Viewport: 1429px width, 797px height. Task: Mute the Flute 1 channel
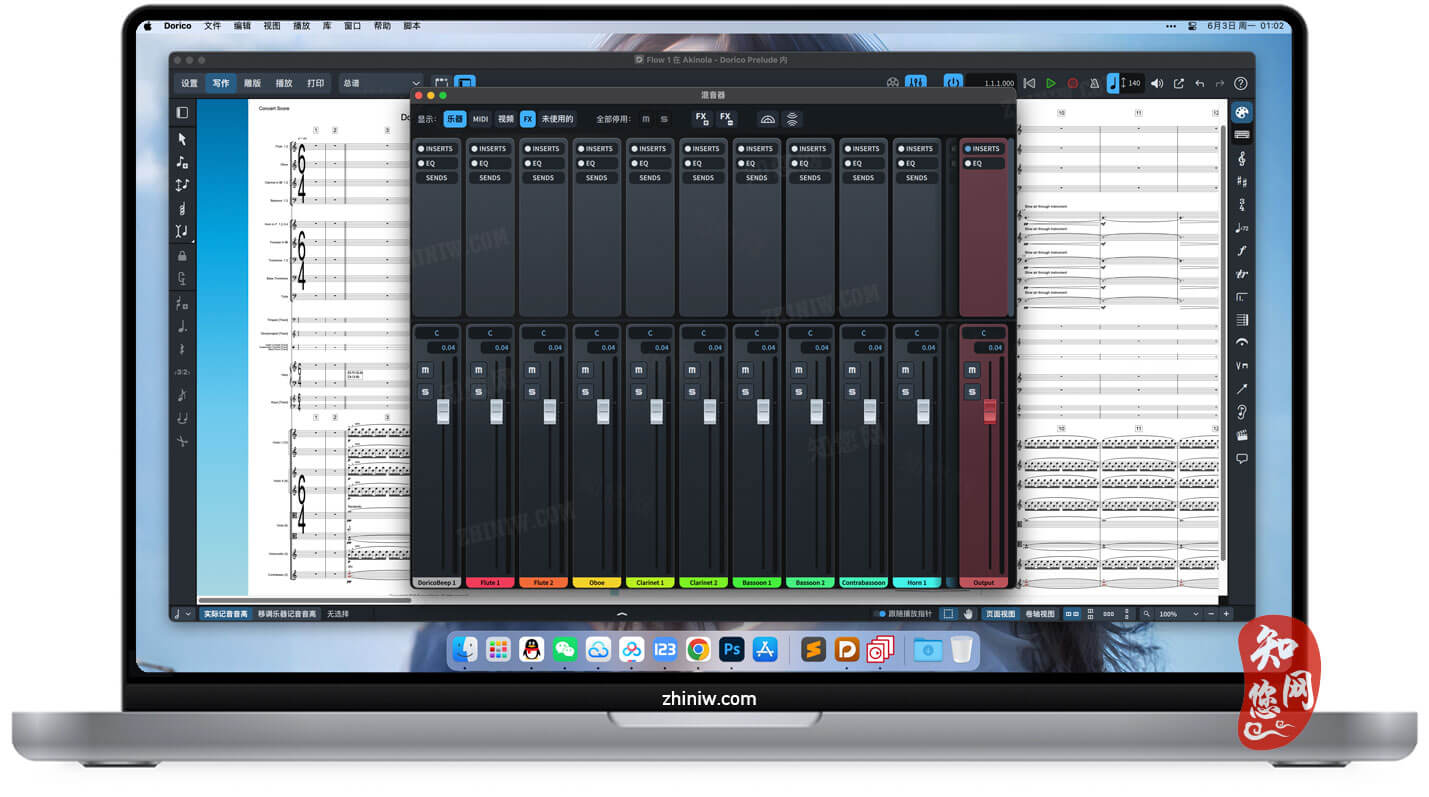[478, 370]
